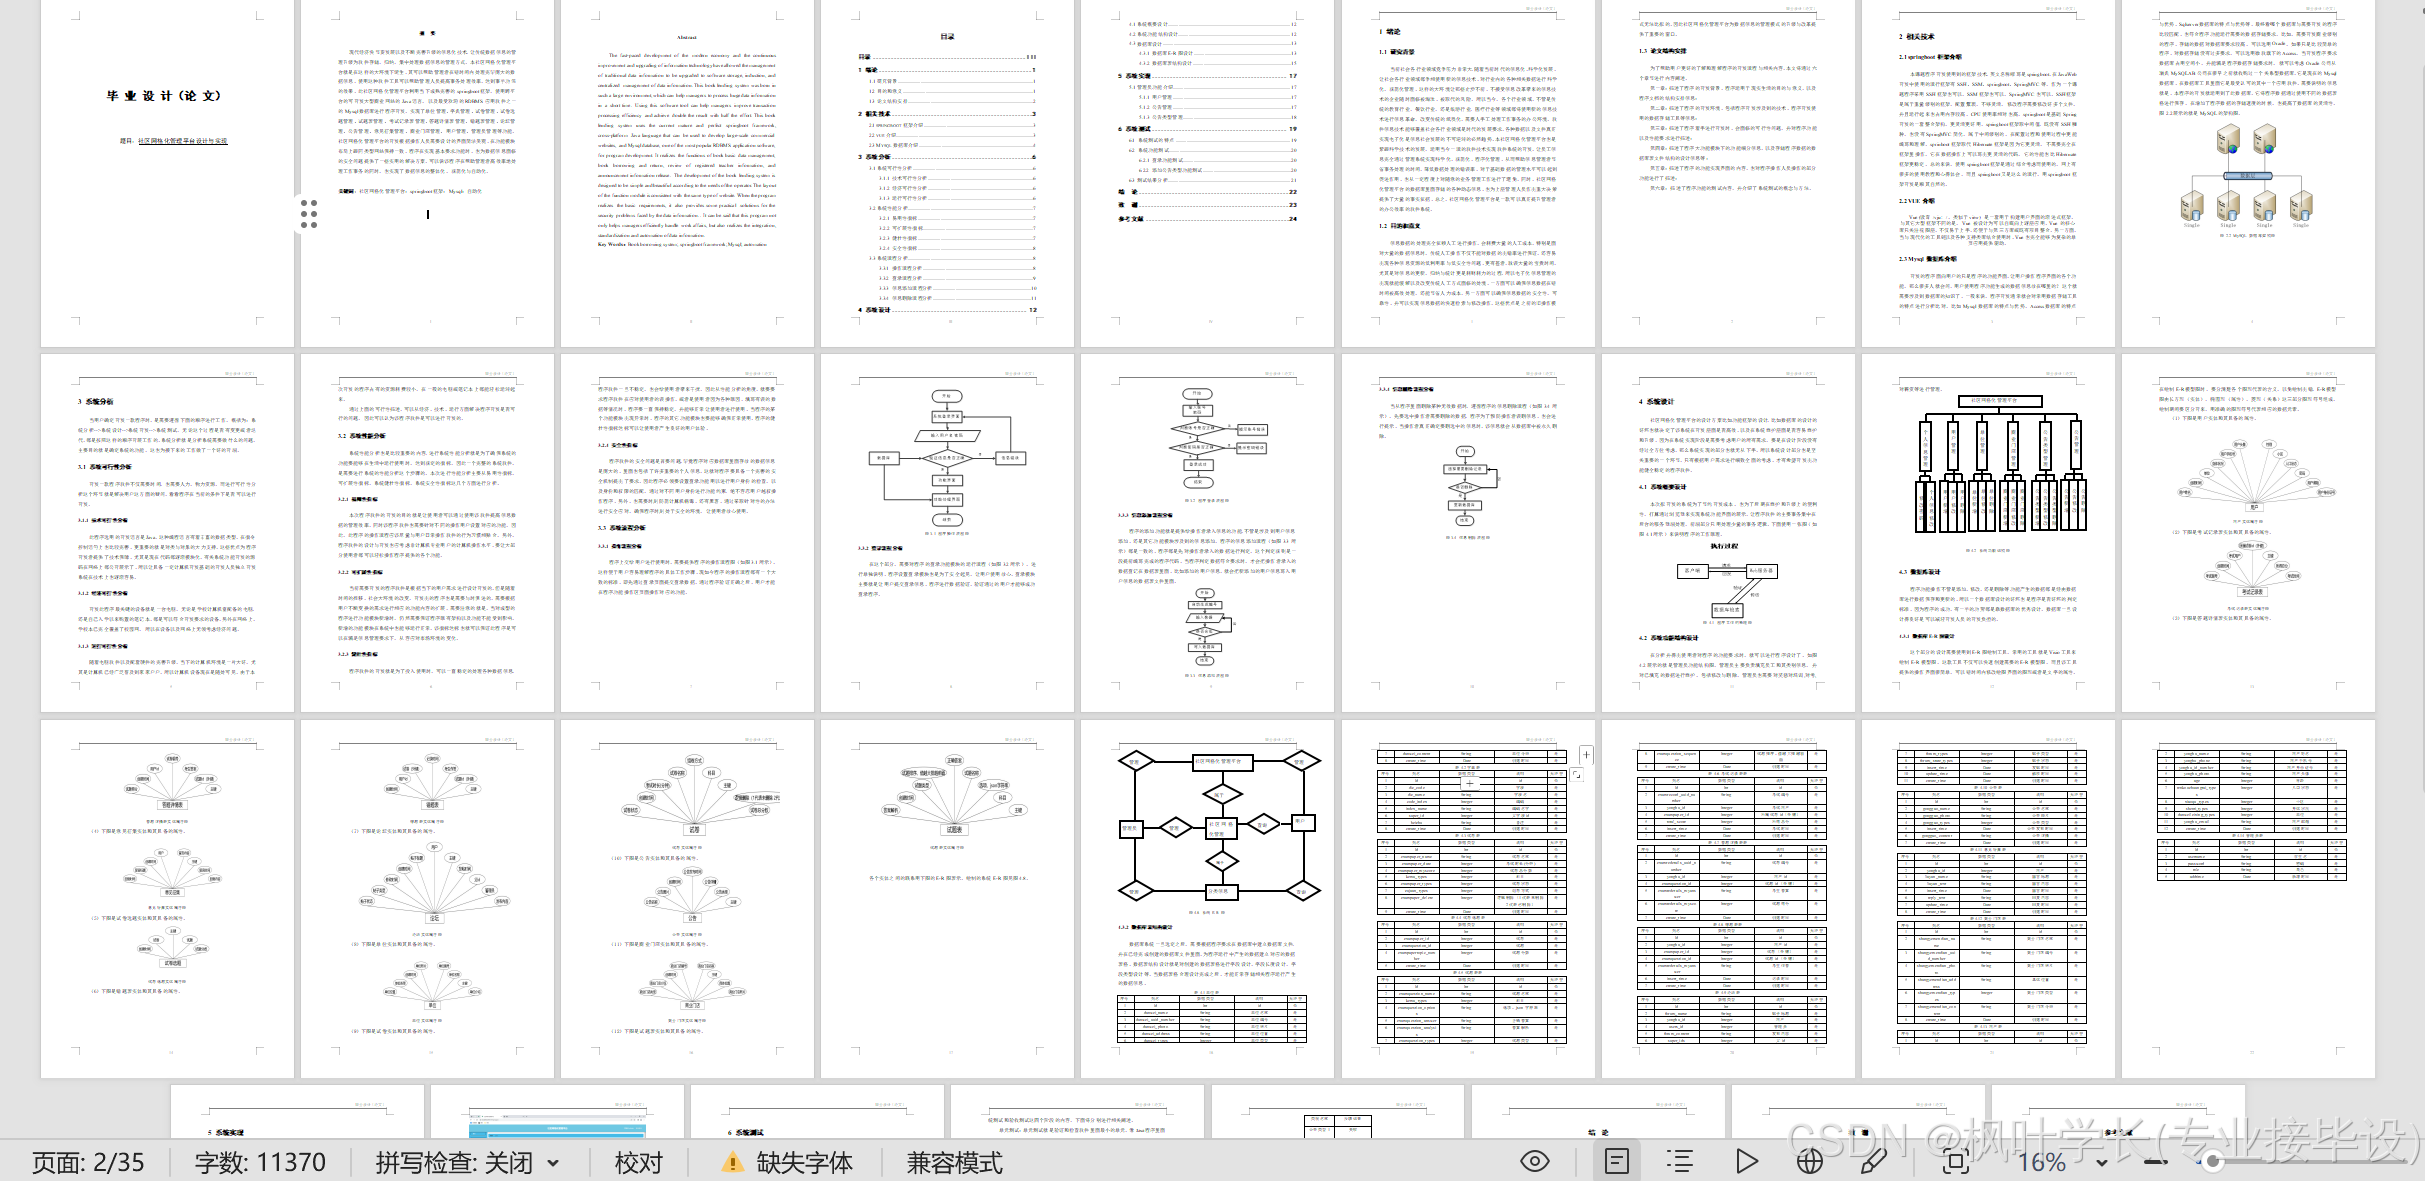
Task: Click the page count 2/35 indicator
Action: pyautogui.click(x=88, y=1162)
